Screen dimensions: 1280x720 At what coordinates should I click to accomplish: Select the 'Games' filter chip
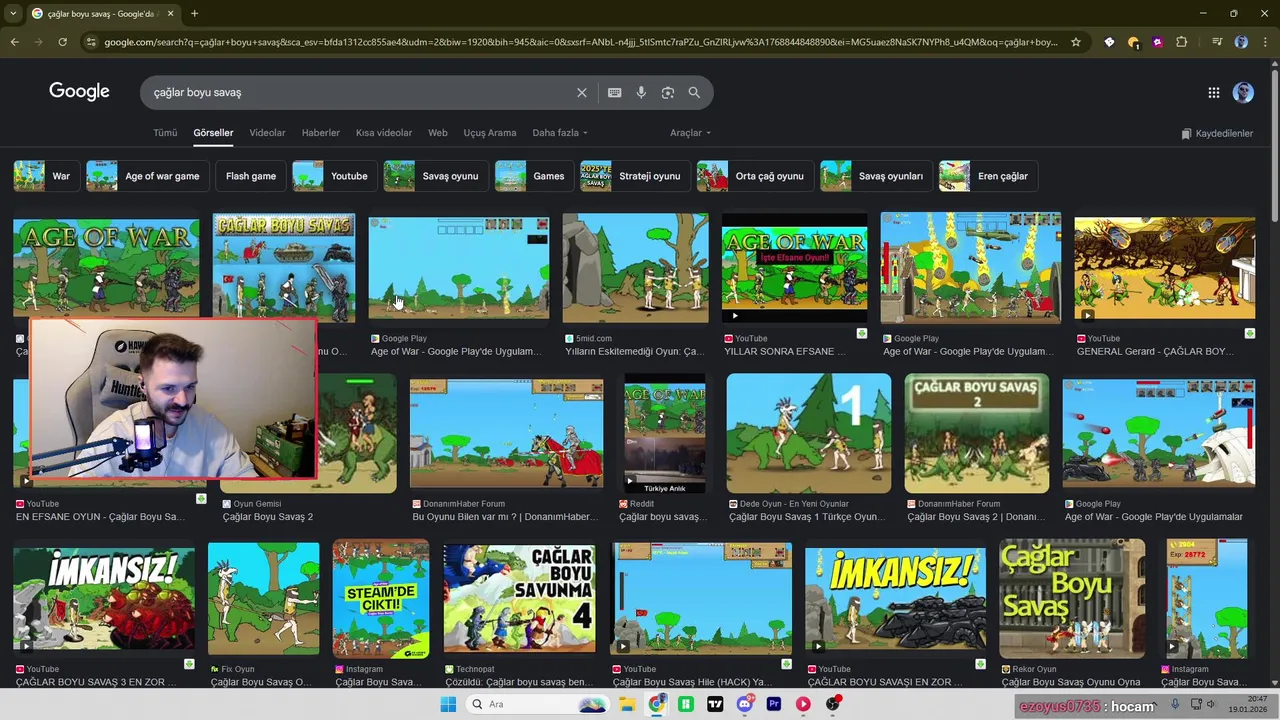[x=534, y=176]
